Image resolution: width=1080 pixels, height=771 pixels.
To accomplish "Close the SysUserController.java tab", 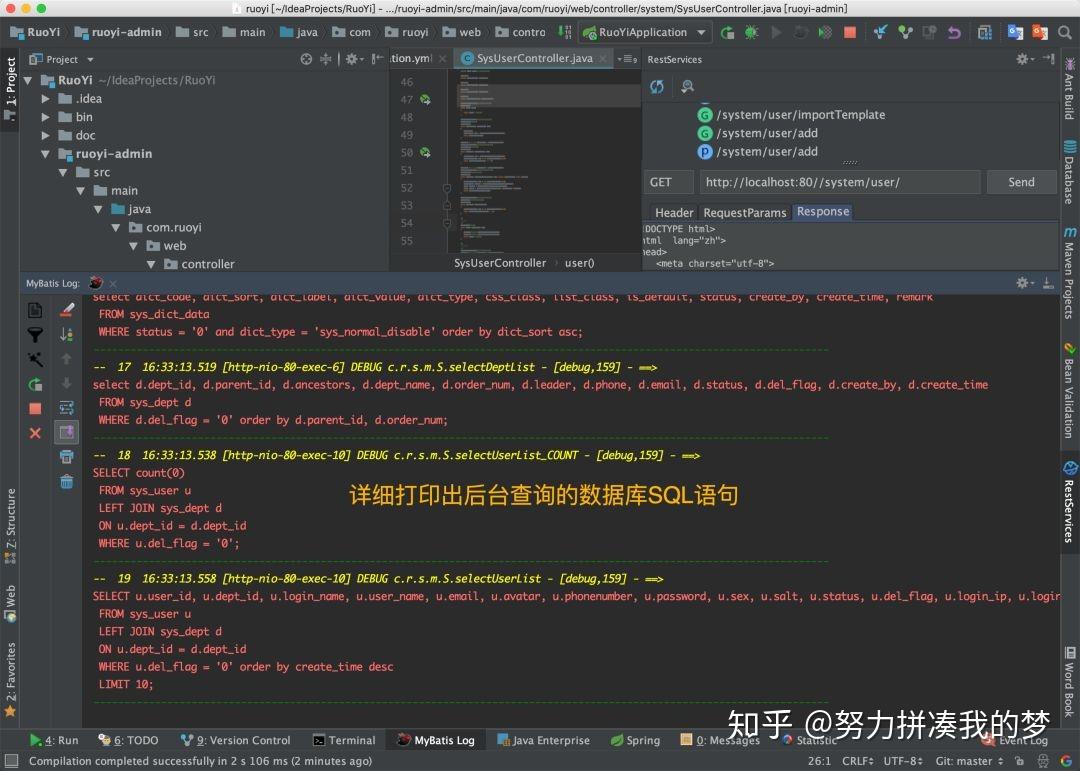I will coord(603,59).
